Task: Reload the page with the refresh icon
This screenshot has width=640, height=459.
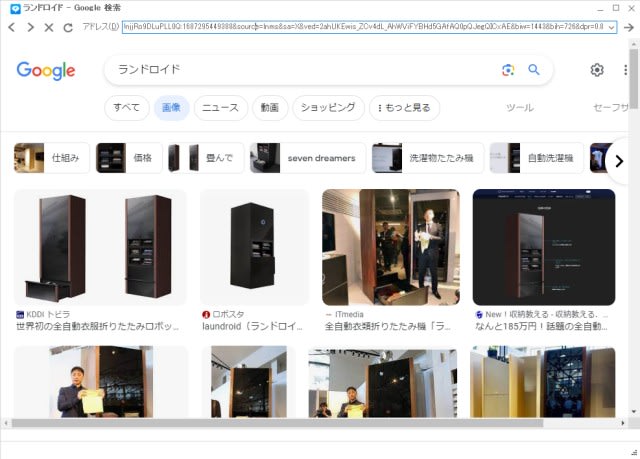Action: tap(68, 27)
